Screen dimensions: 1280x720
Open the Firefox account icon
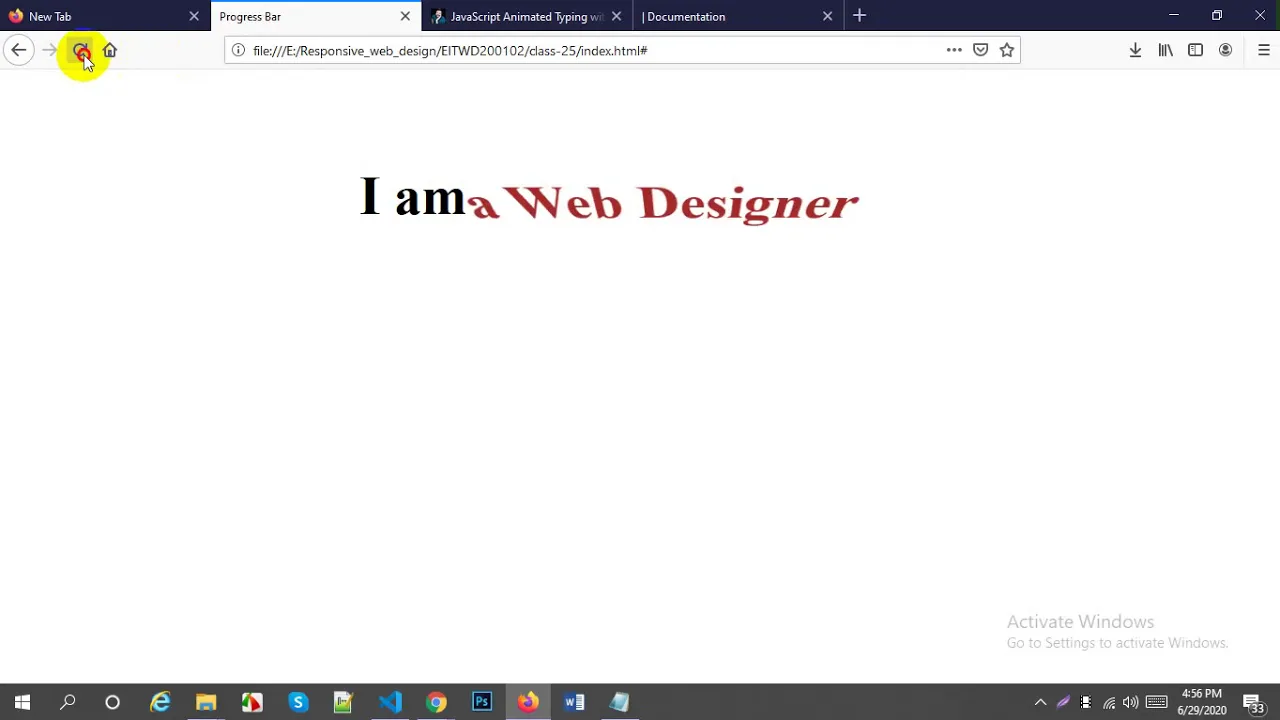(x=1225, y=50)
